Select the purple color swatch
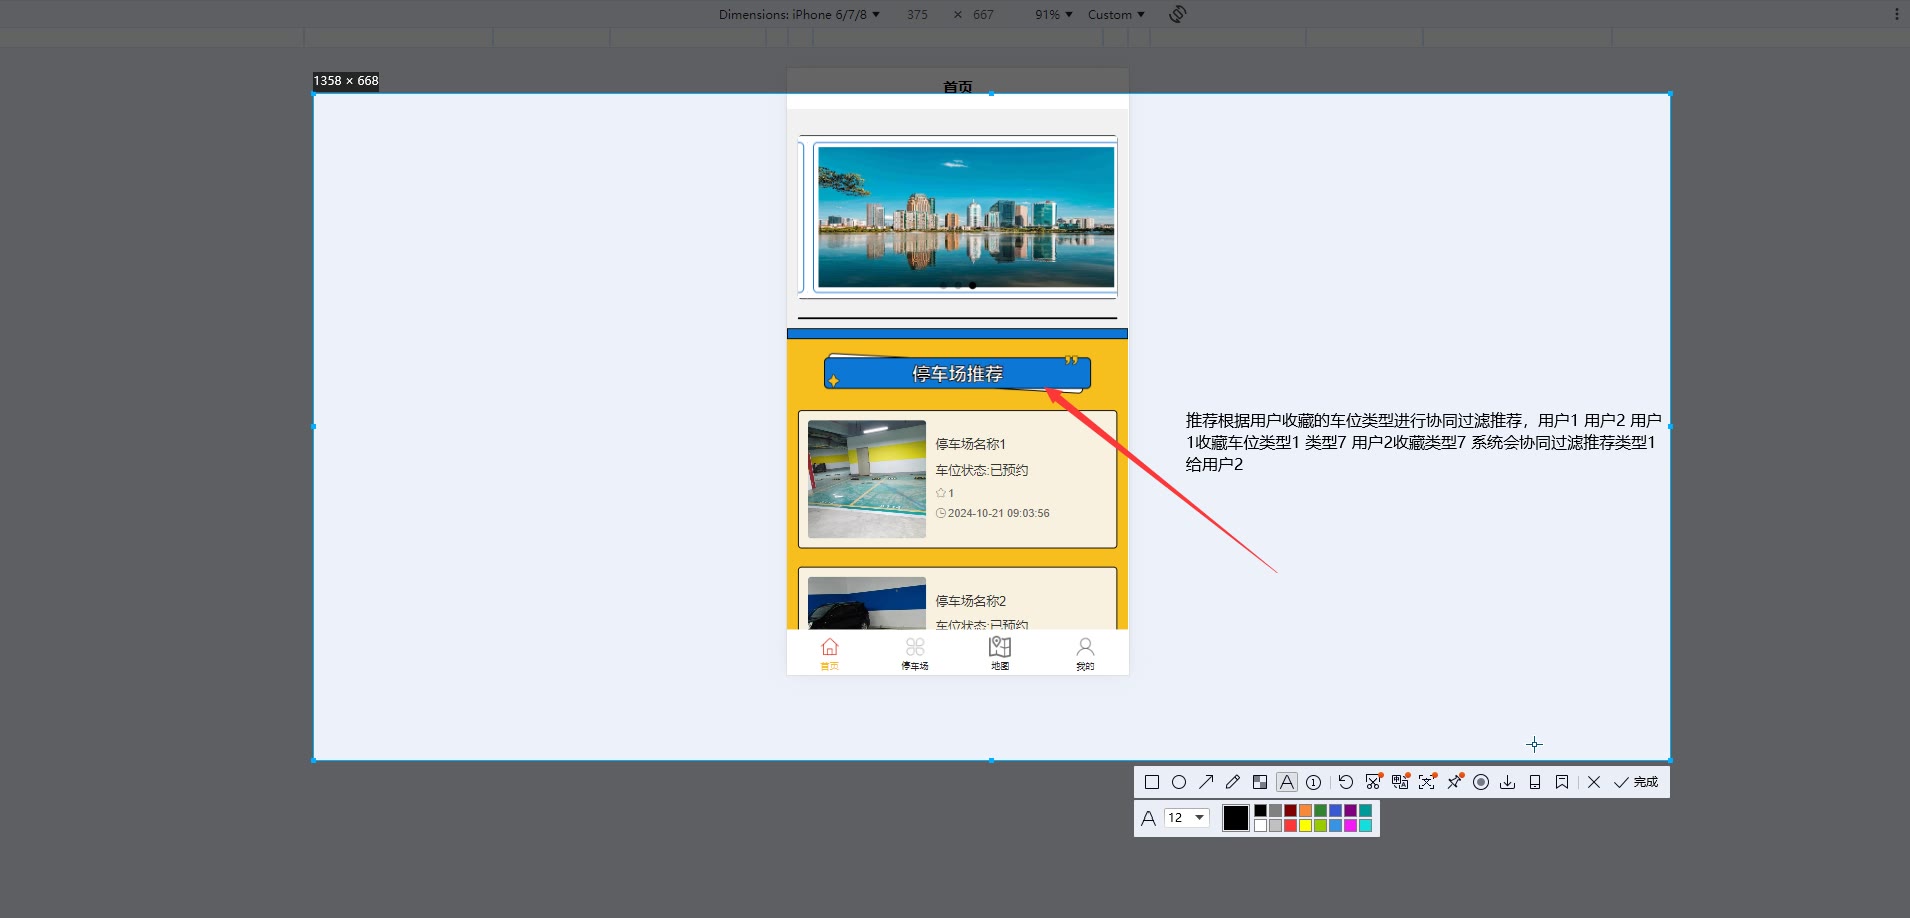The height and width of the screenshot is (918, 1910). click(x=1350, y=811)
